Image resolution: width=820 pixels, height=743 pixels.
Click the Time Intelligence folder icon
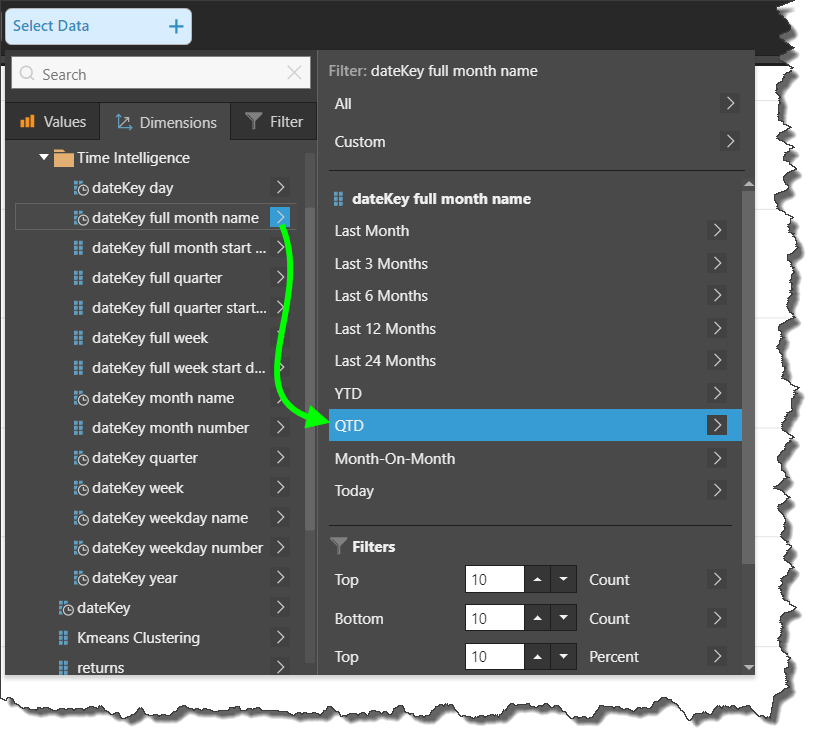tap(63, 158)
